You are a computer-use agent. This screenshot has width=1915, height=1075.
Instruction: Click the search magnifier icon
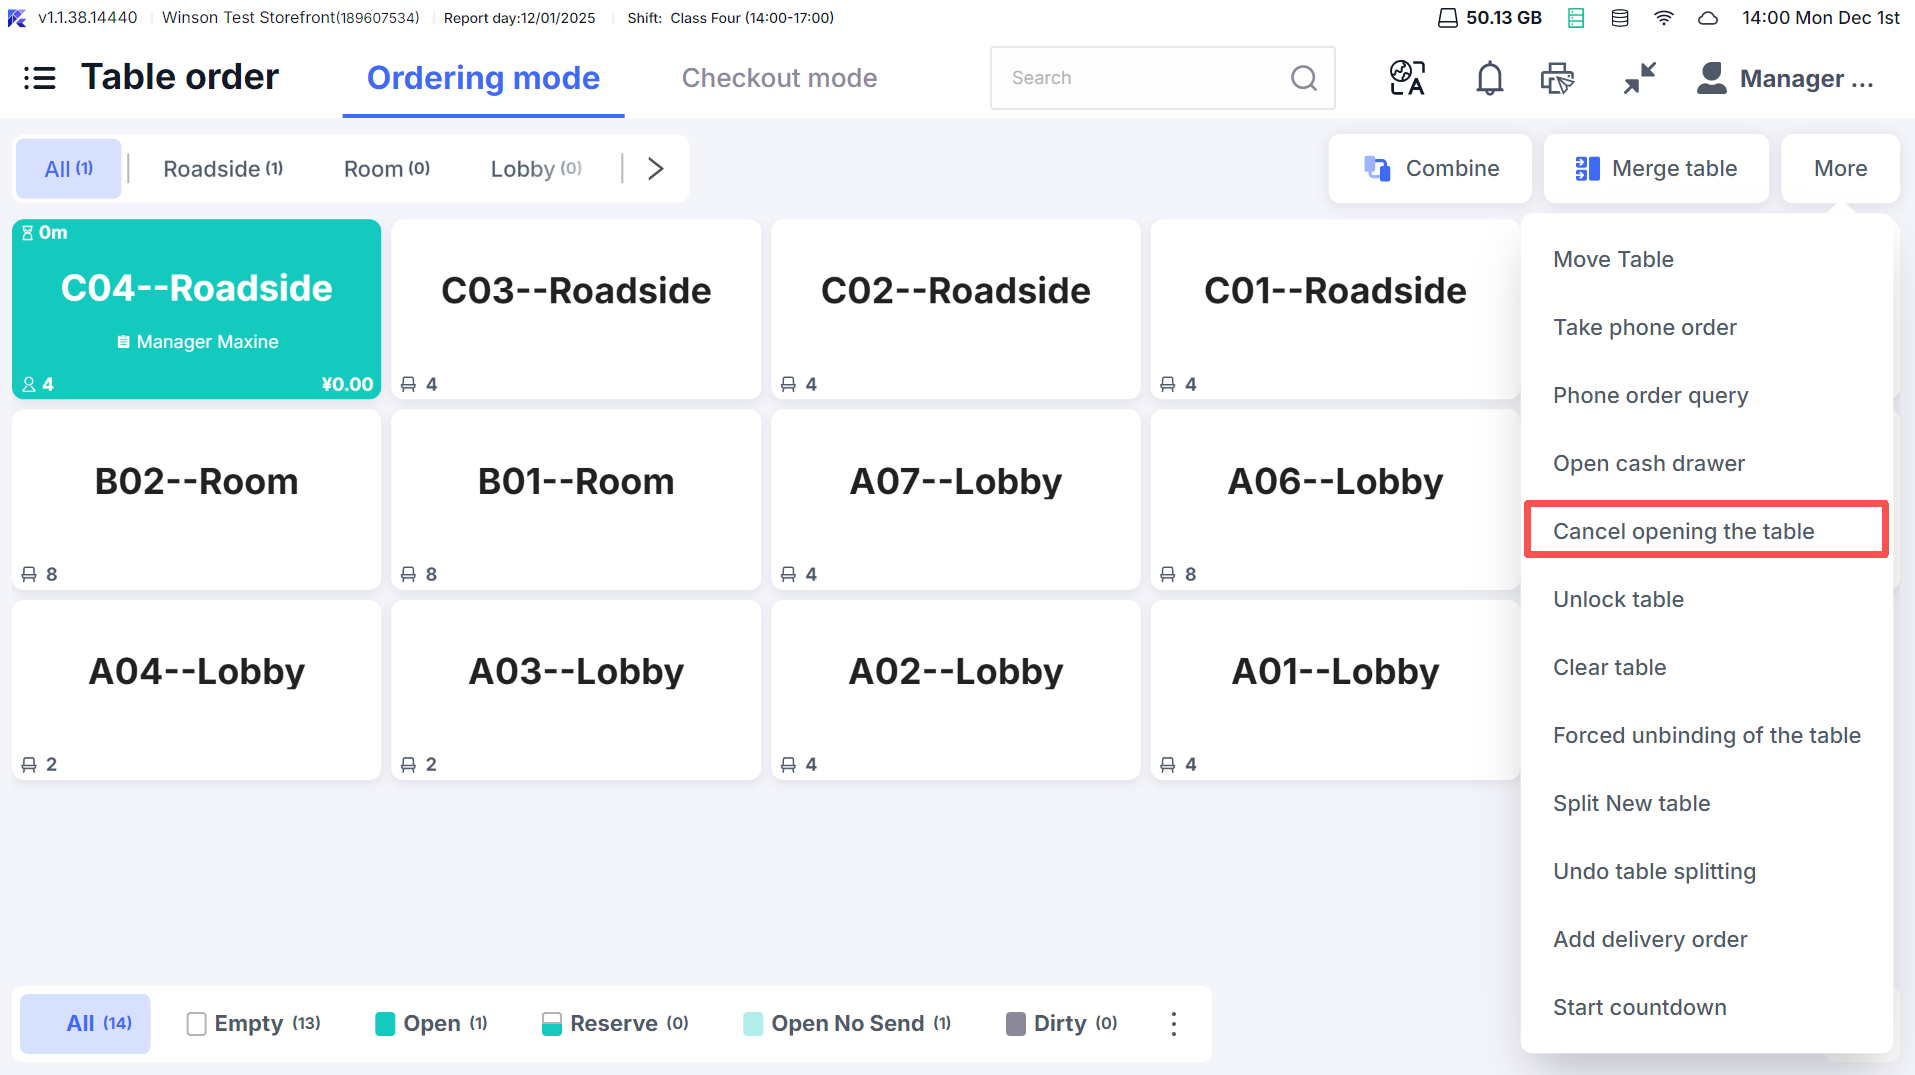coord(1303,78)
